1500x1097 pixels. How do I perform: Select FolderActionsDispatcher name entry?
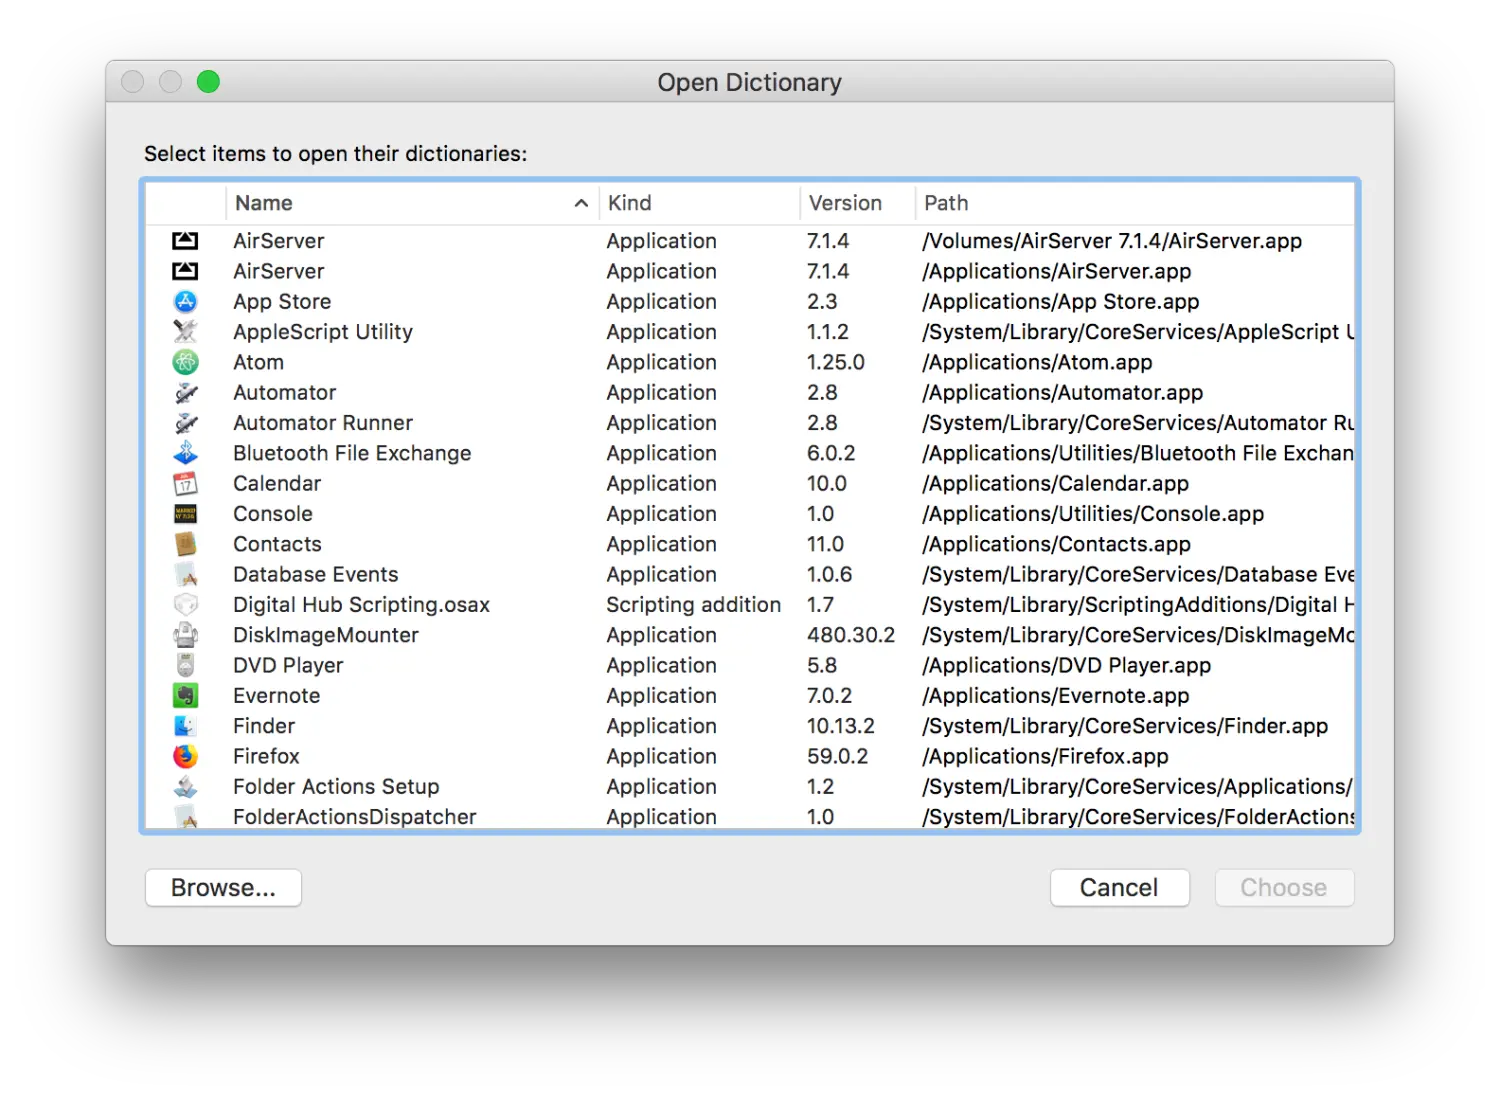[354, 817]
